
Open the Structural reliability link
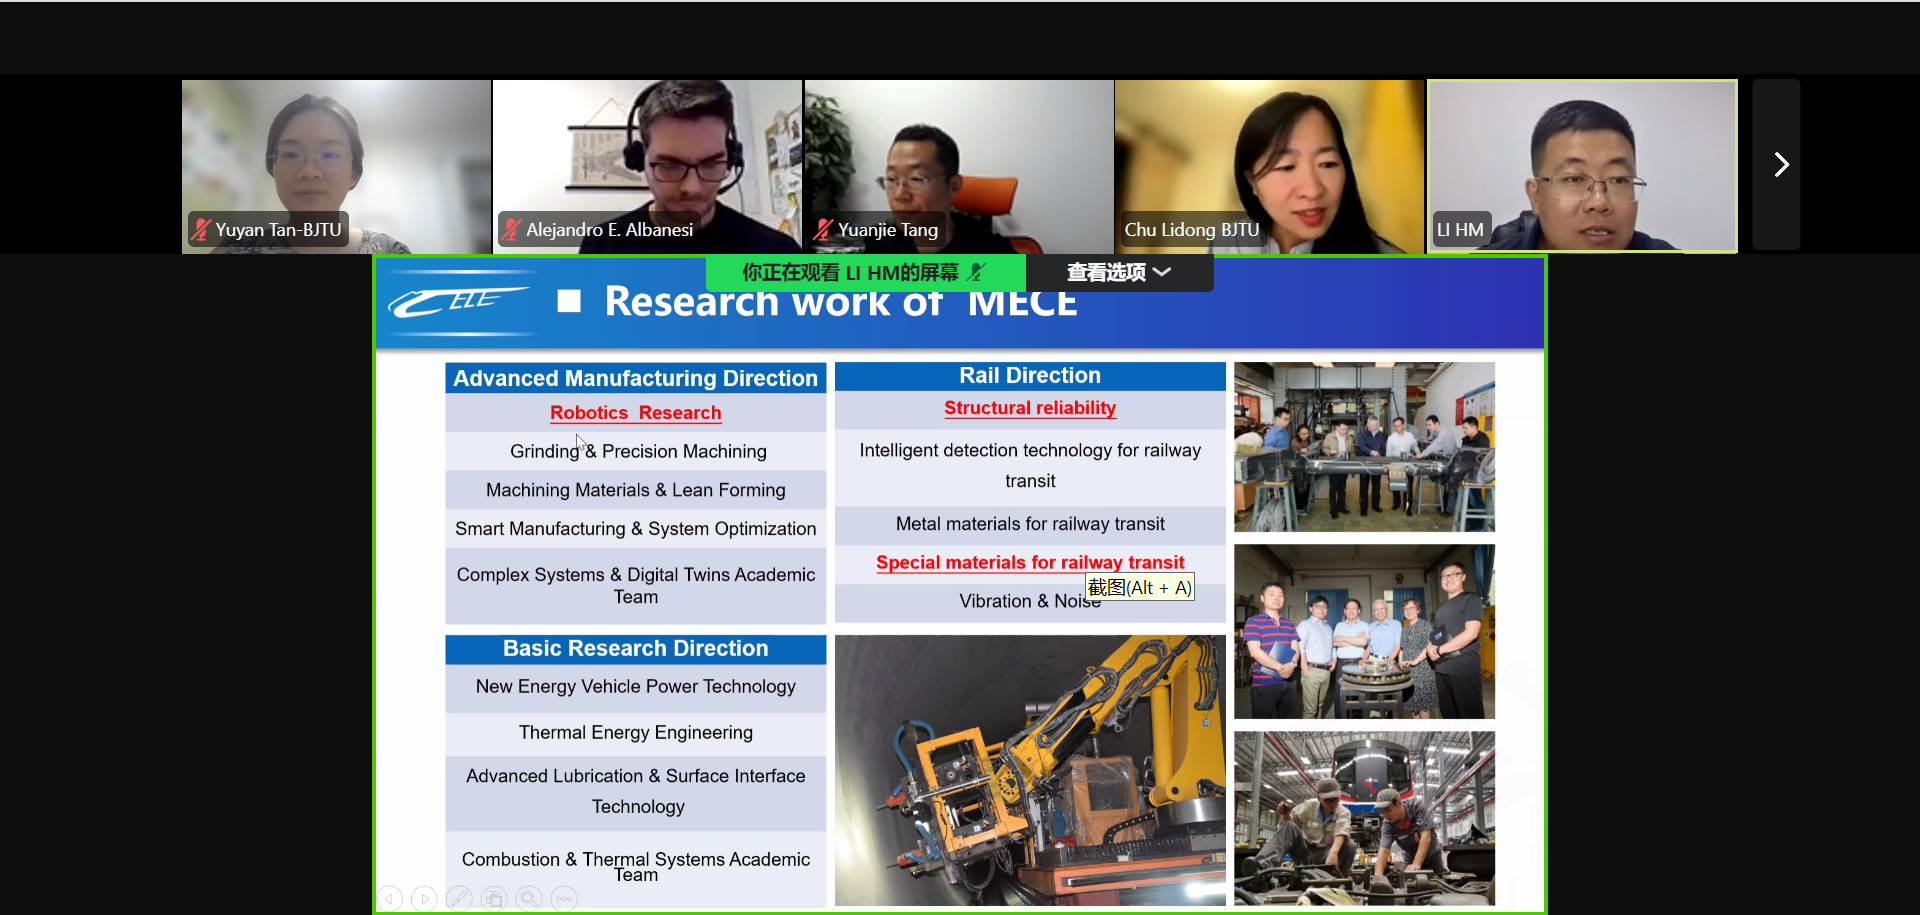(x=1029, y=408)
